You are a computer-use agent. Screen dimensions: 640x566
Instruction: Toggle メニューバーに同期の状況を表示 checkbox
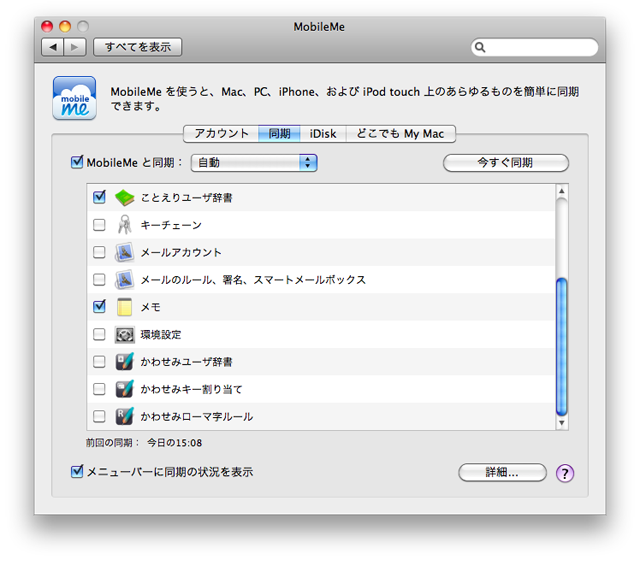click(x=77, y=472)
